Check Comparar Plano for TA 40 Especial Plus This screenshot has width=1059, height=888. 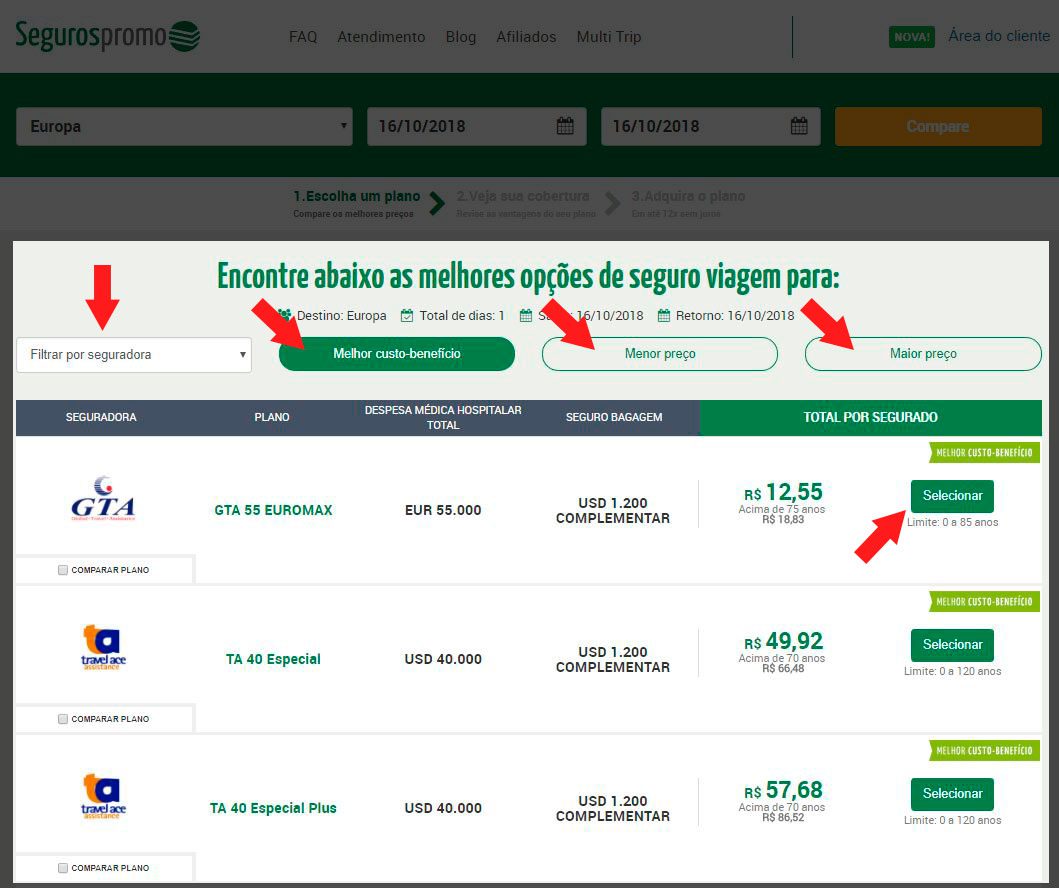coord(63,868)
